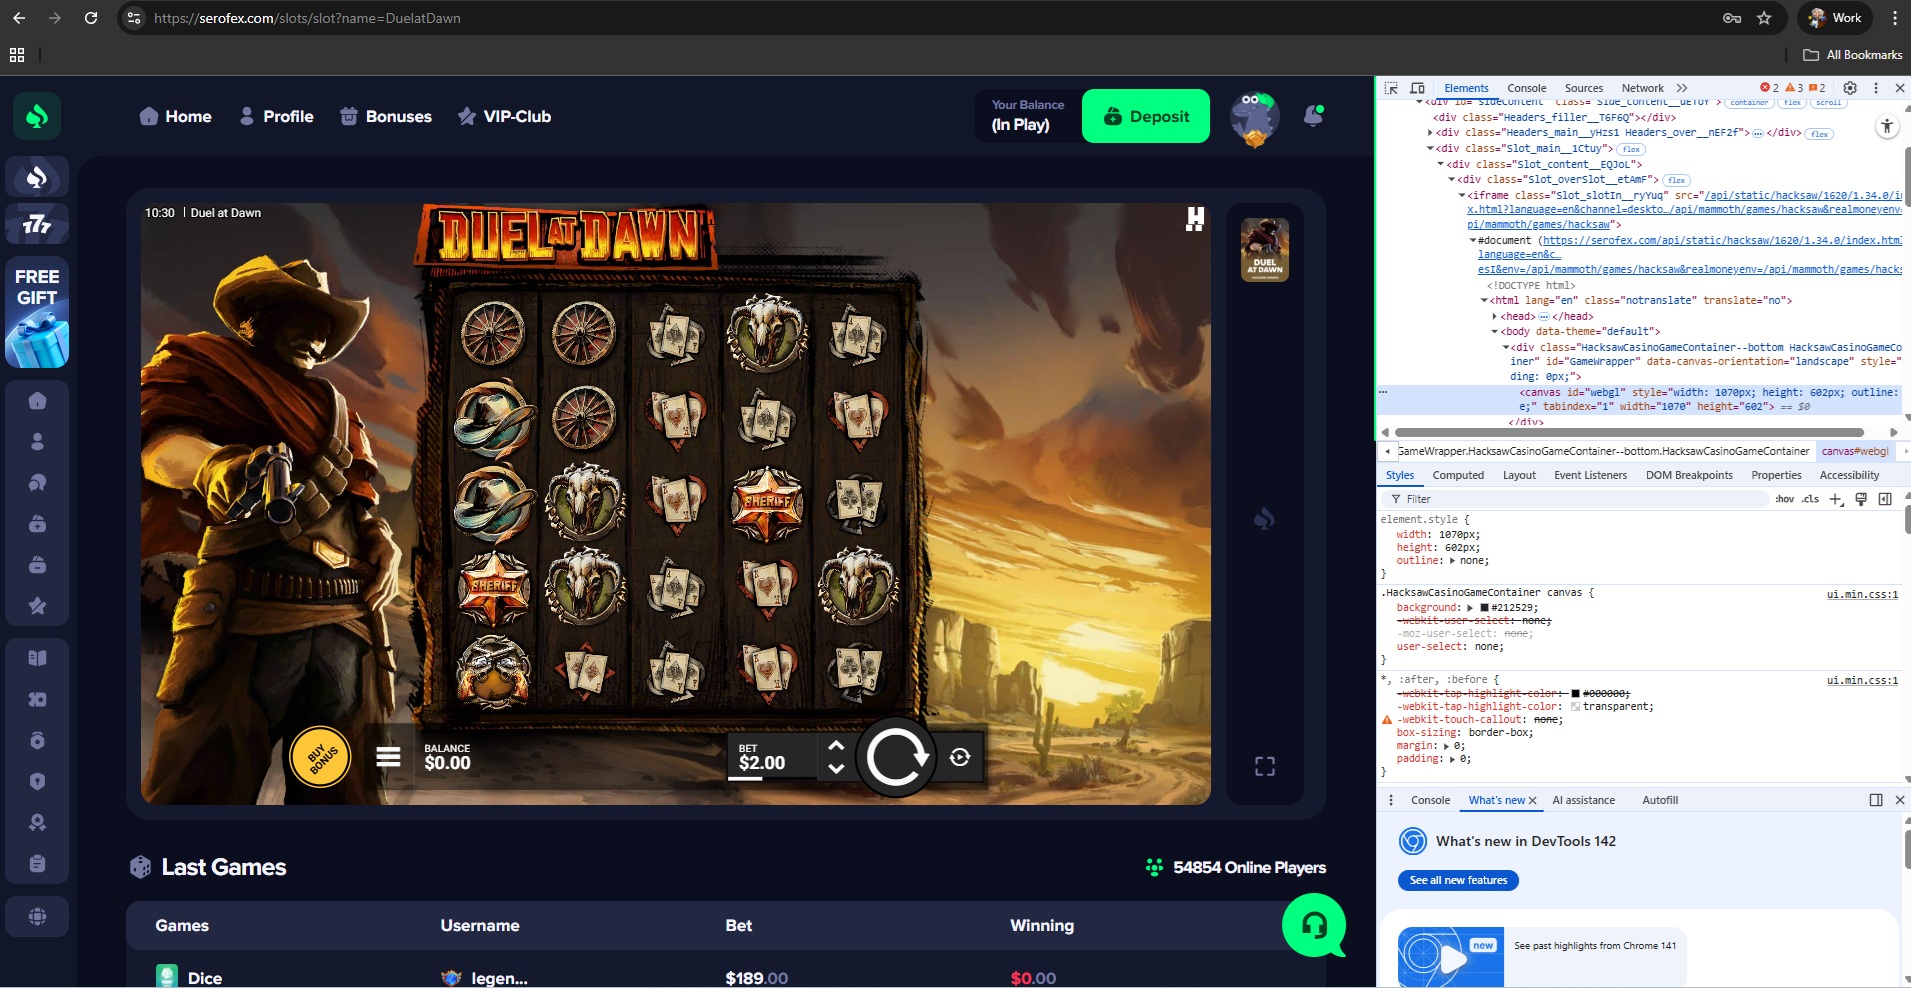Show more DevTools tabs via chevron

point(1682,88)
